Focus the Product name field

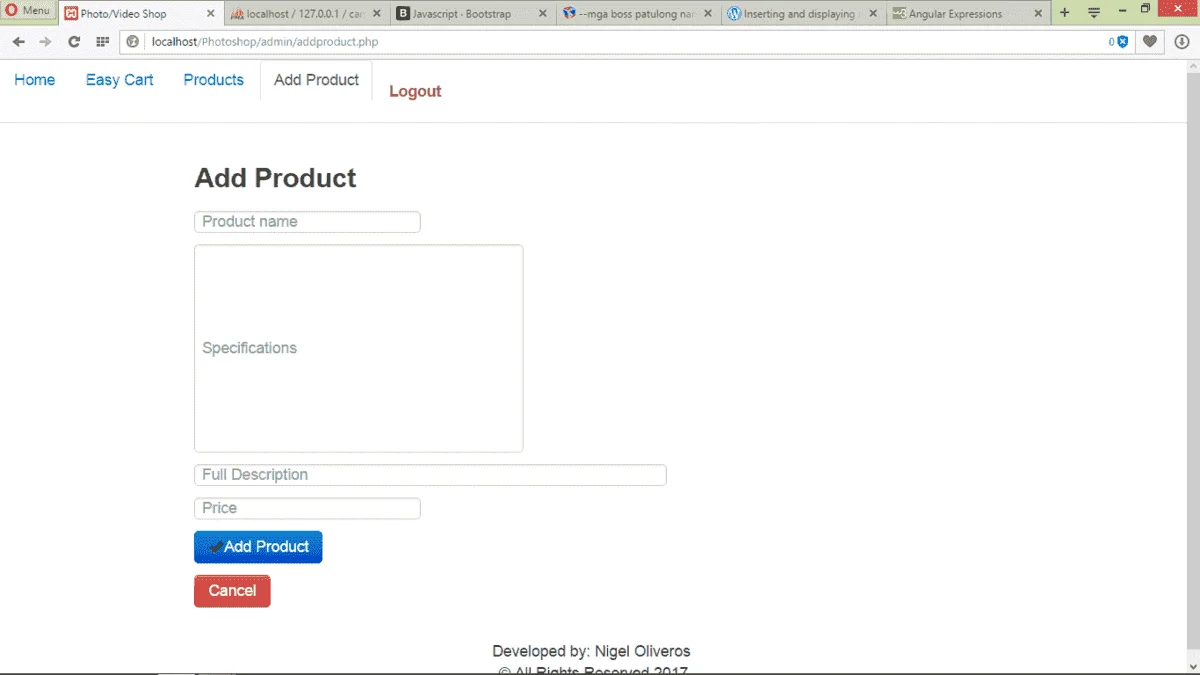pyautogui.click(x=307, y=222)
